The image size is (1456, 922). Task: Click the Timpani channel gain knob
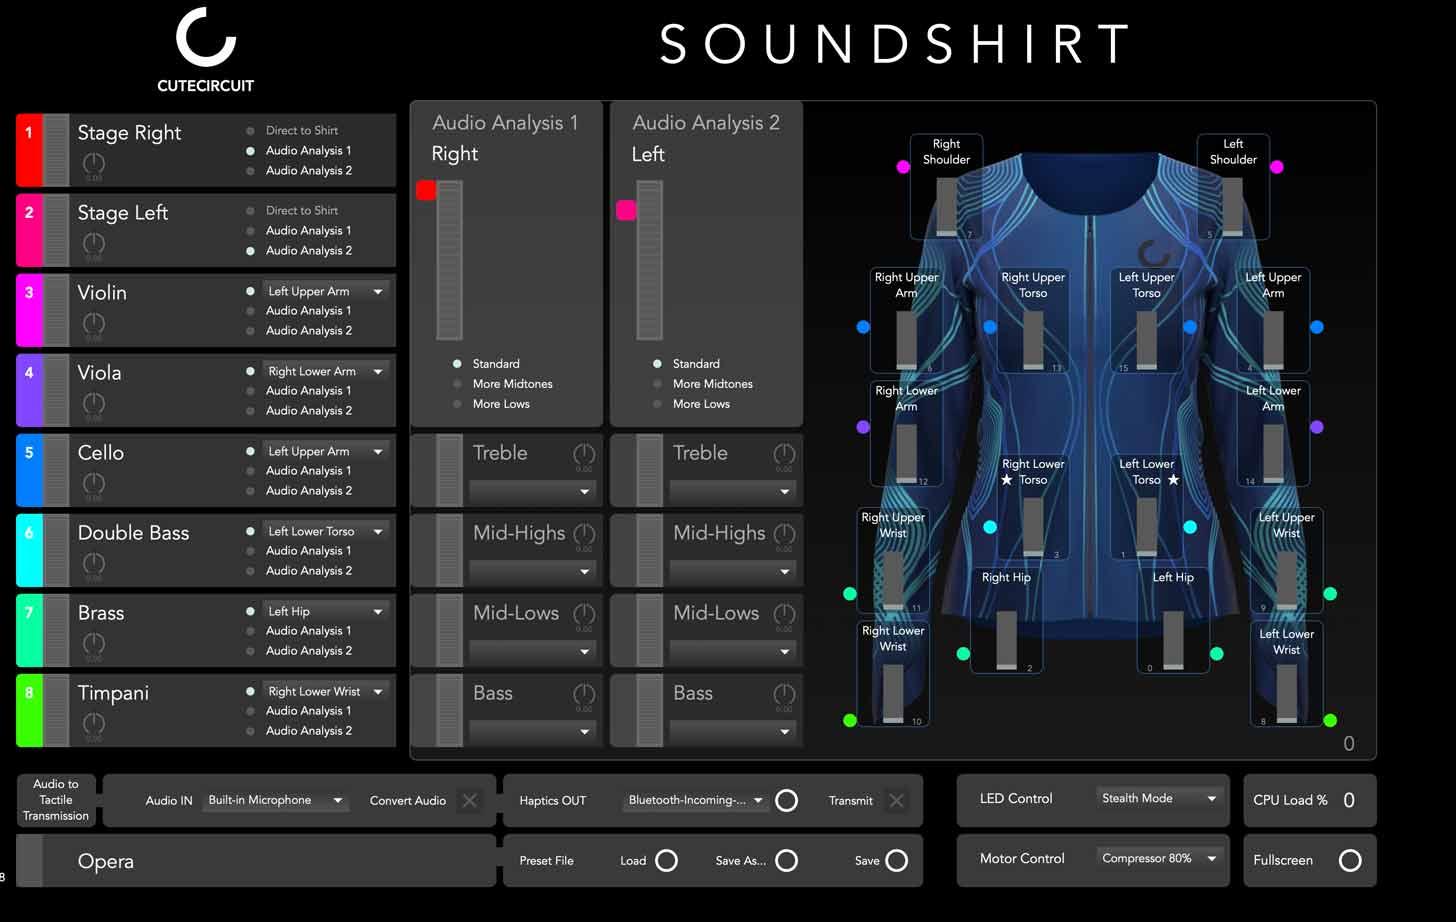pos(93,723)
